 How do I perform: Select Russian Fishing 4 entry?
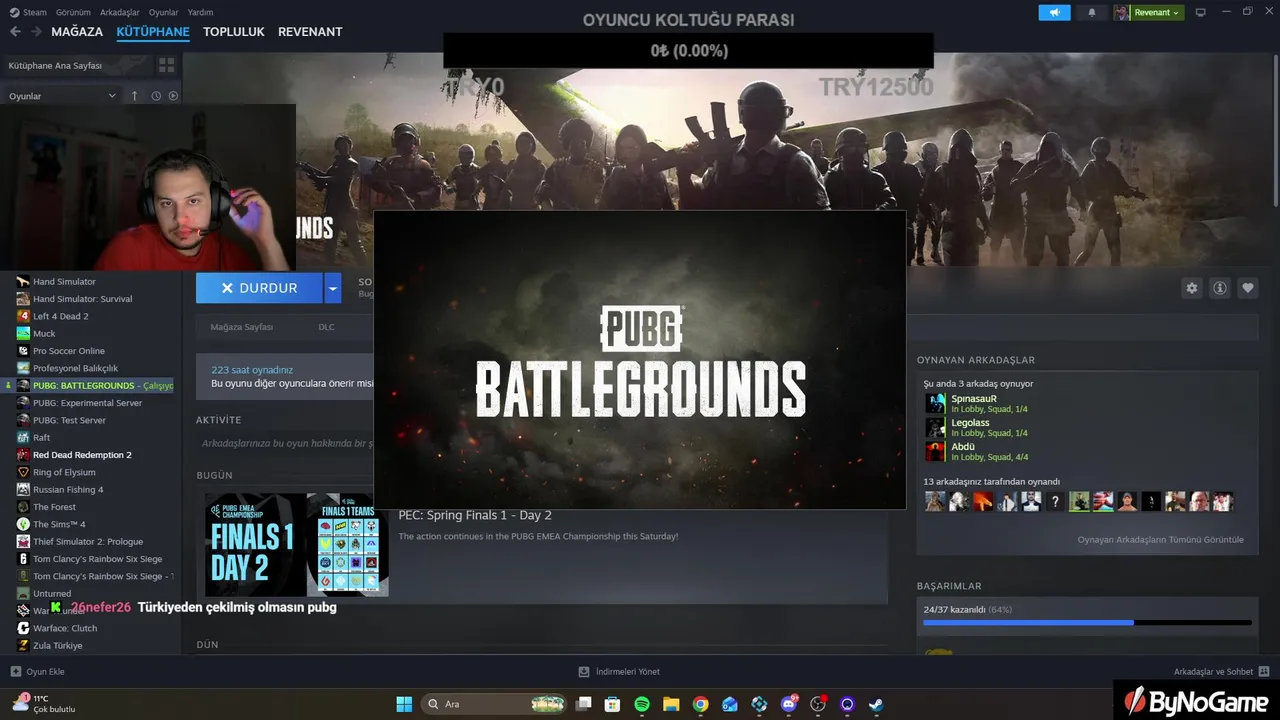pyautogui.click(x=68, y=490)
